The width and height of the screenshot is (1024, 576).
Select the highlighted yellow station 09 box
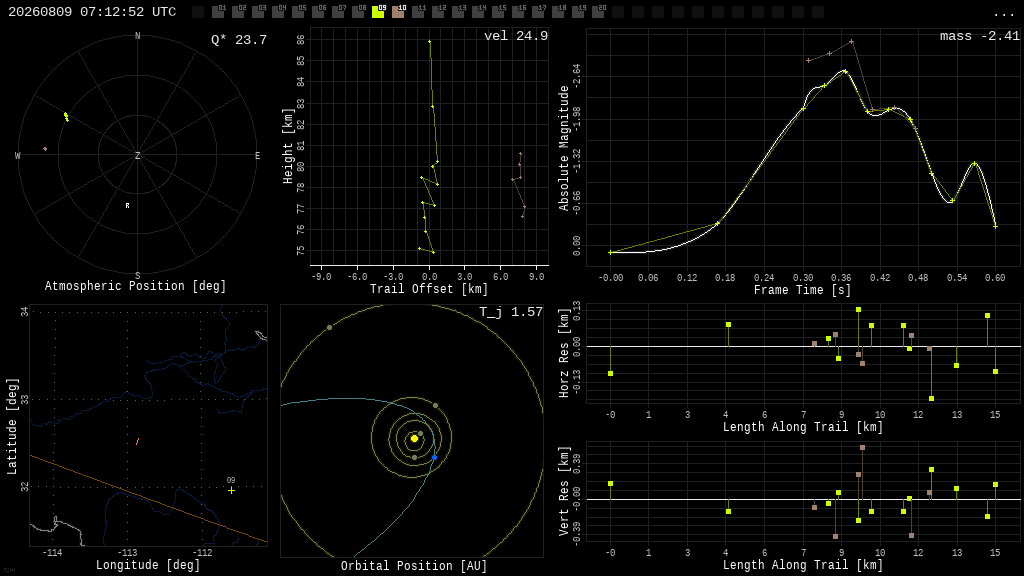click(377, 12)
